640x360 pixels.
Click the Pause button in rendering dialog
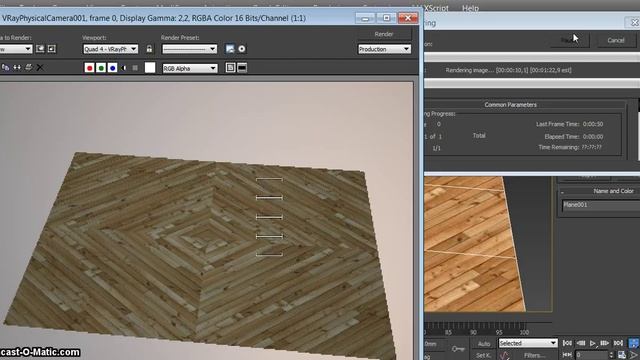point(569,40)
